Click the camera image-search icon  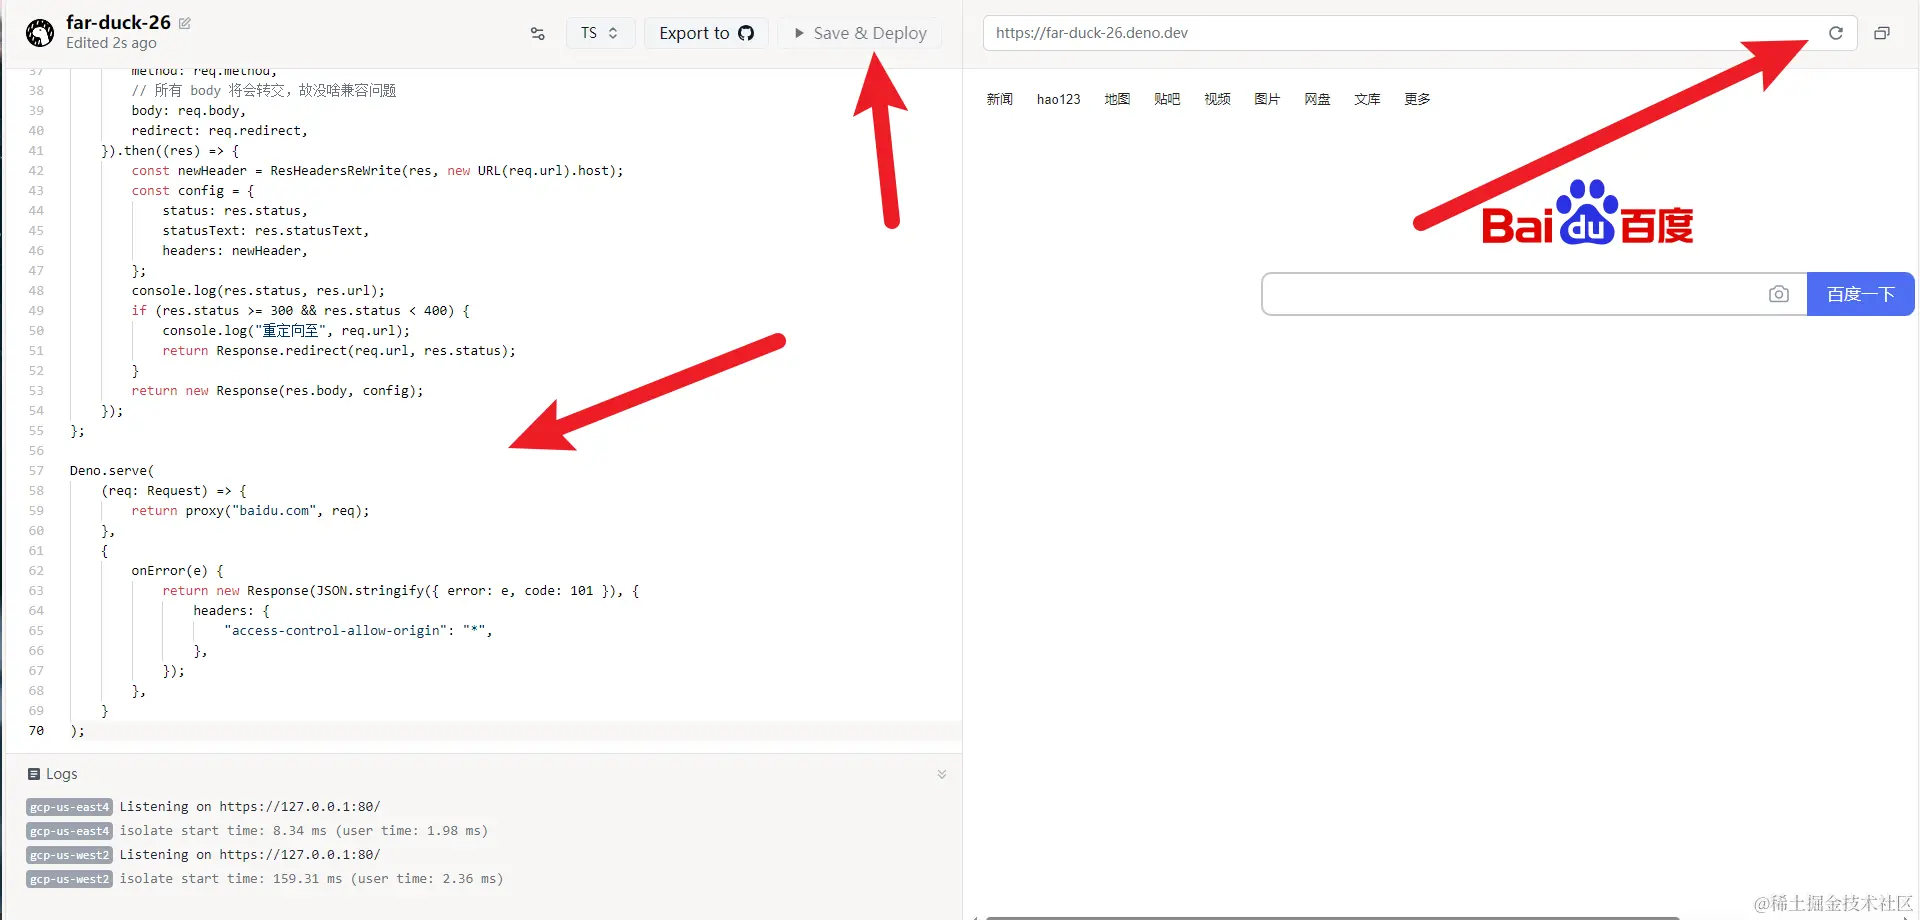pyautogui.click(x=1778, y=294)
